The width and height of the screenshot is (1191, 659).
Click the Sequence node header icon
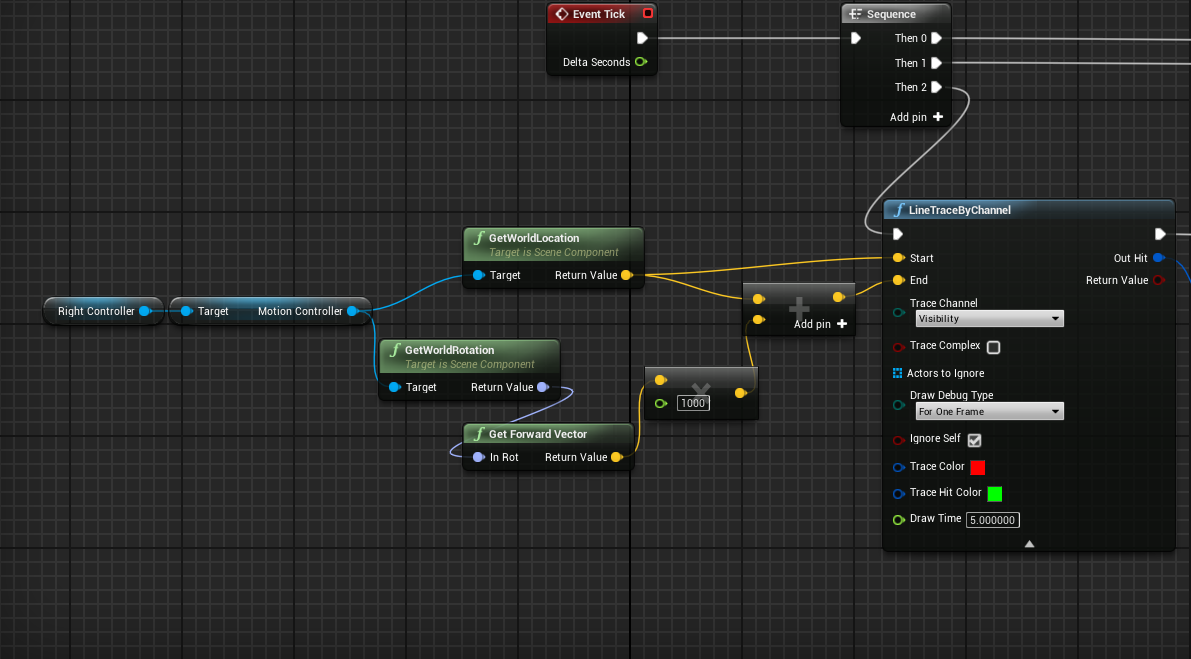(855, 13)
